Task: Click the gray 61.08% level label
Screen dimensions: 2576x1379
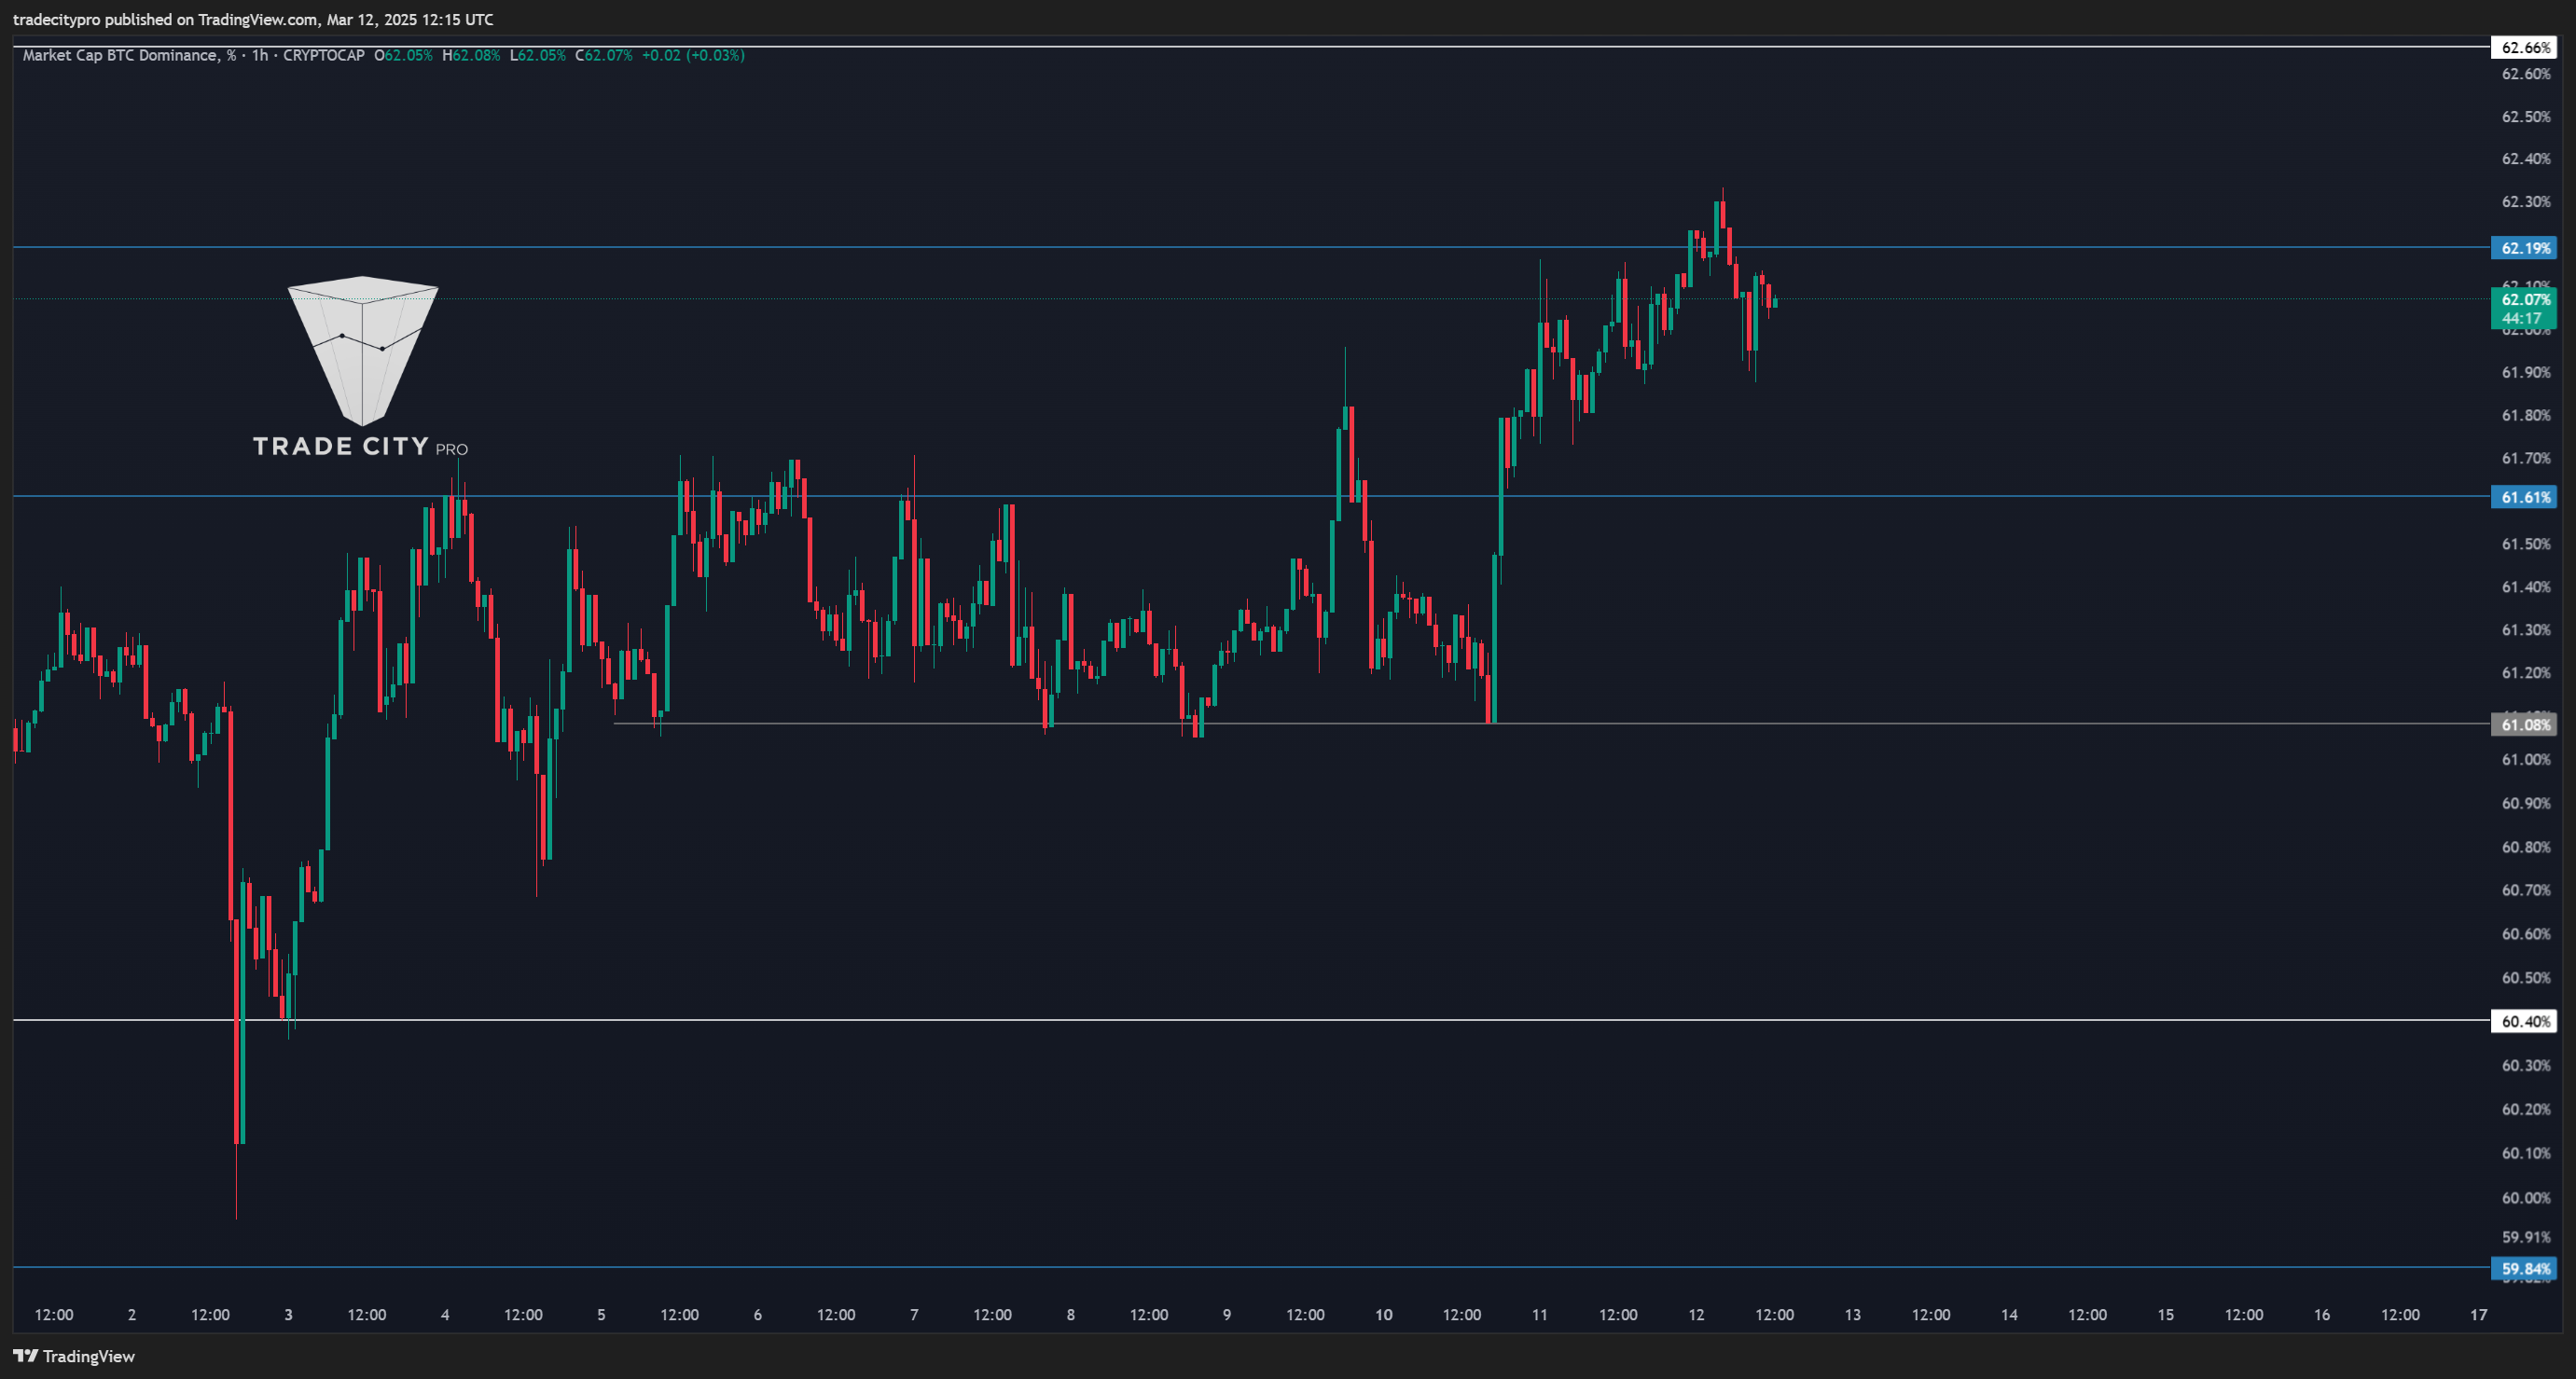Action: point(2523,725)
